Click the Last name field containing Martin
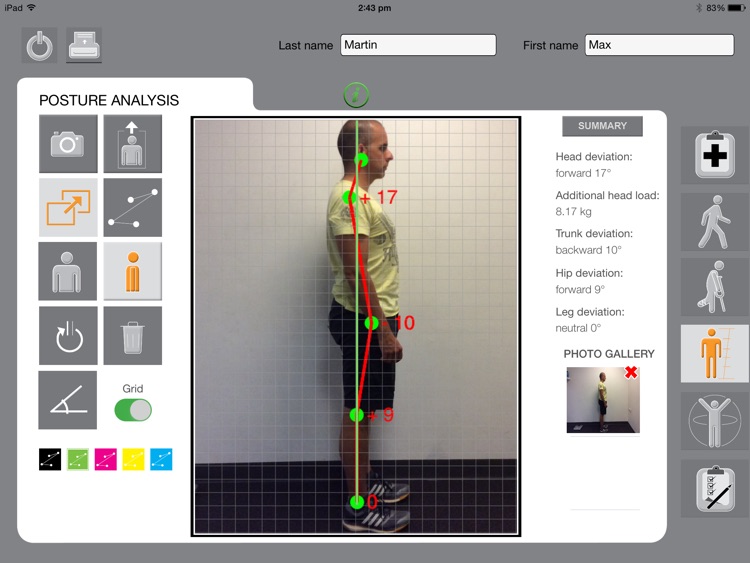 point(418,45)
